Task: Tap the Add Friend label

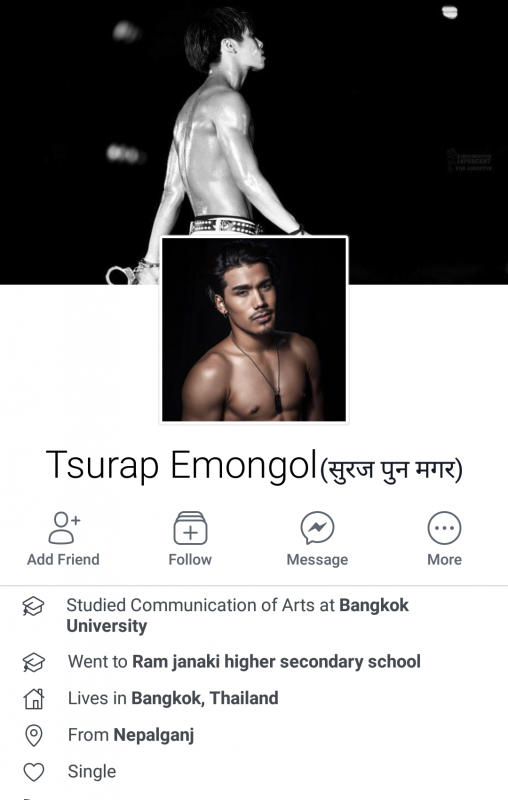Action: click(x=63, y=560)
